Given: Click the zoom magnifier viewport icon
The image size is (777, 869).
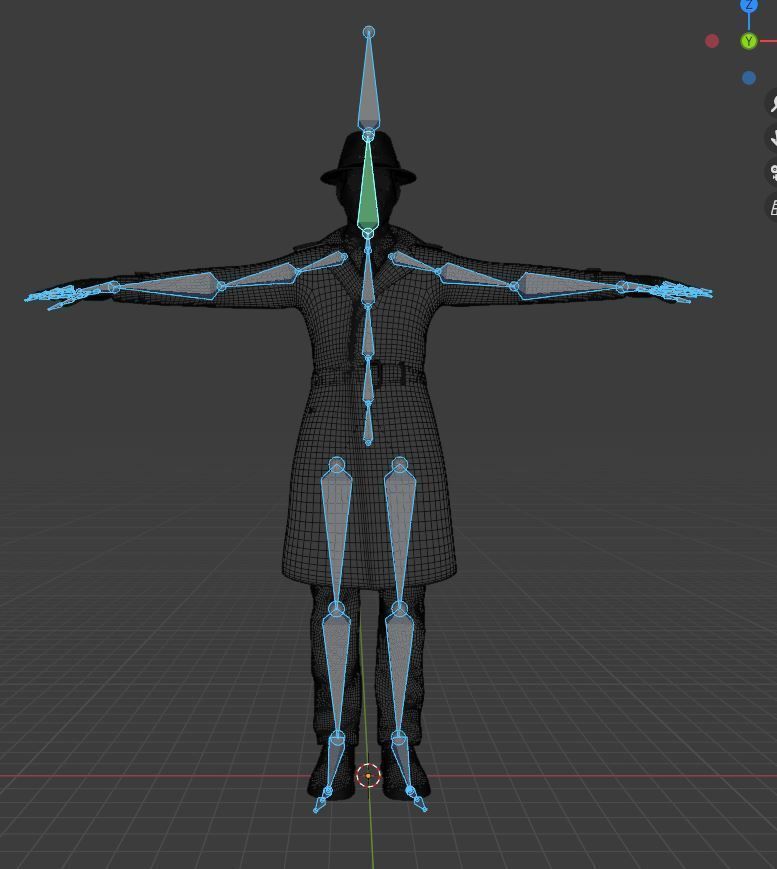Looking at the screenshot, I should (x=772, y=103).
